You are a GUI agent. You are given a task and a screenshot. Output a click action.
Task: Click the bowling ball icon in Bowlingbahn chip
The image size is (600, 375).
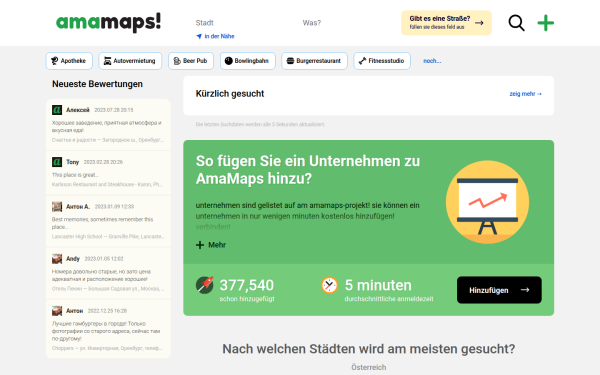pos(229,61)
